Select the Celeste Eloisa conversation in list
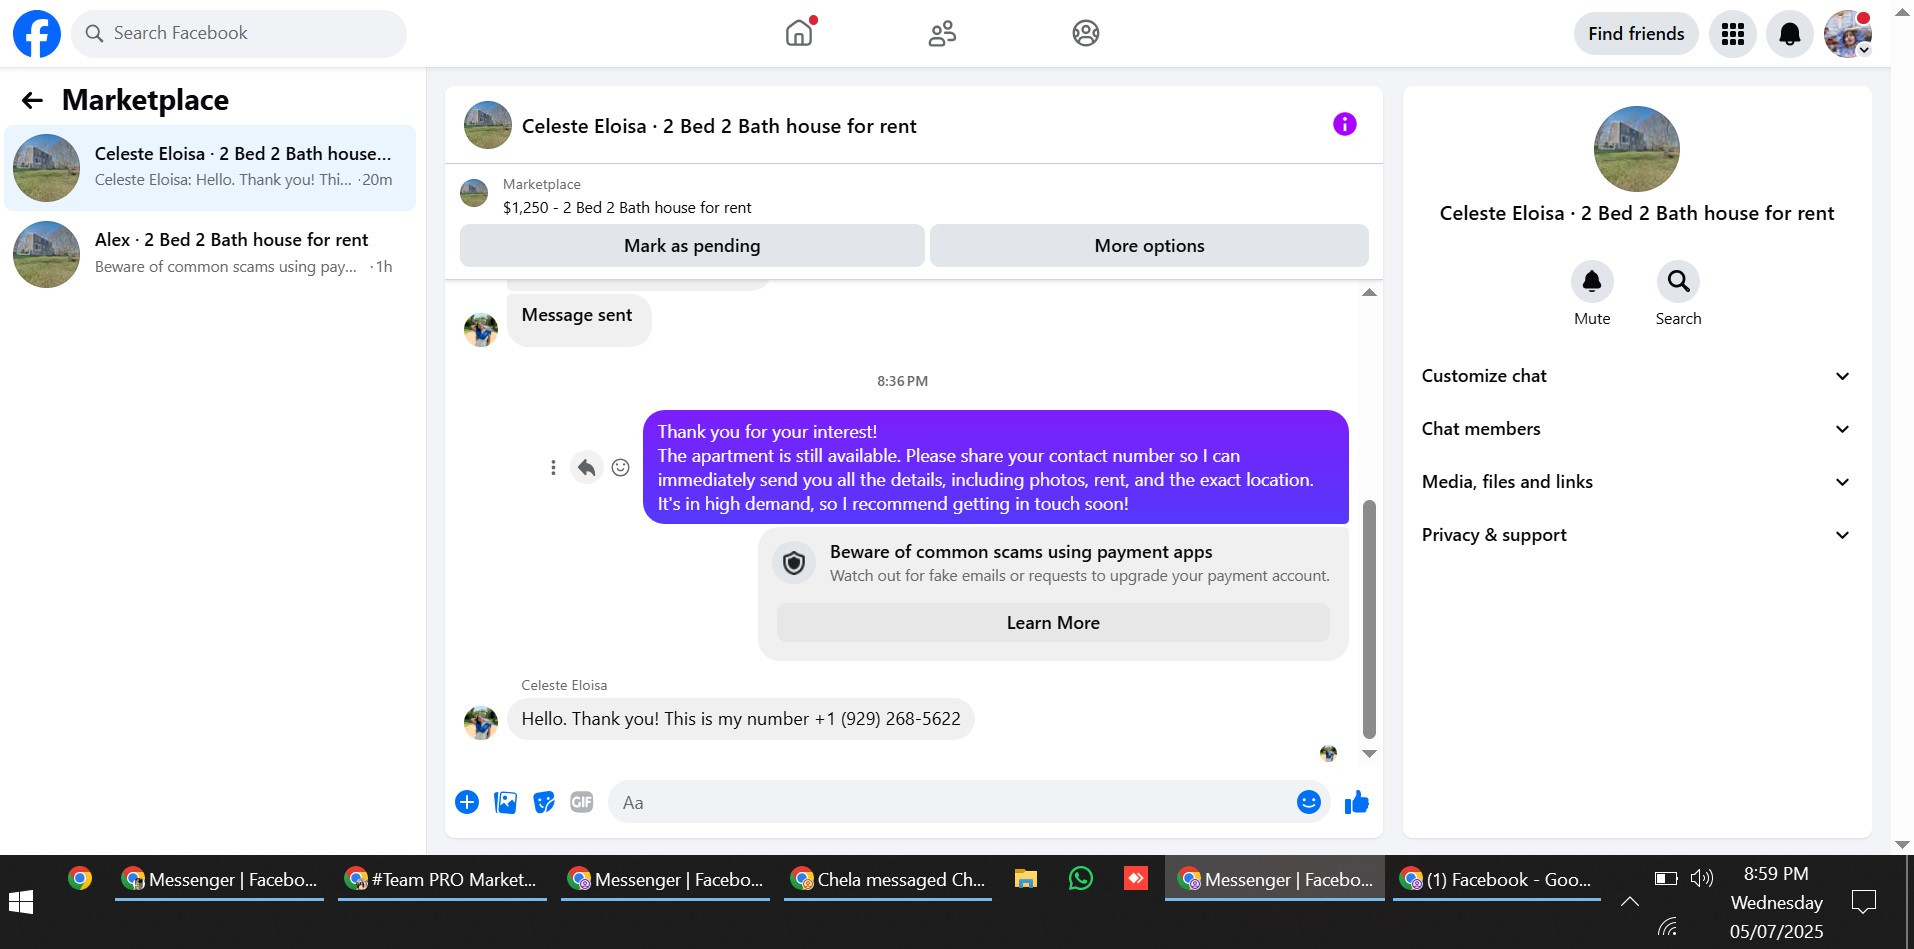Screen dimensions: 1914x949 pyautogui.click(x=210, y=168)
